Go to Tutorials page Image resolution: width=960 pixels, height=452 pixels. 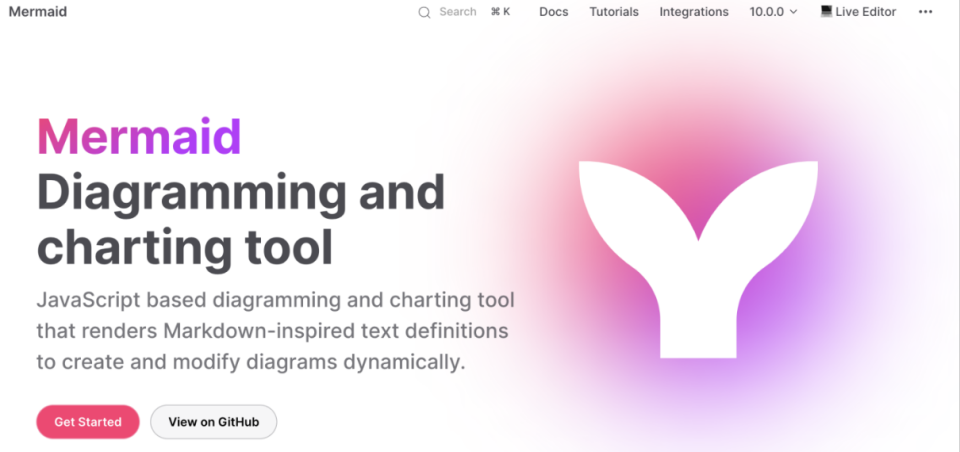point(614,12)
